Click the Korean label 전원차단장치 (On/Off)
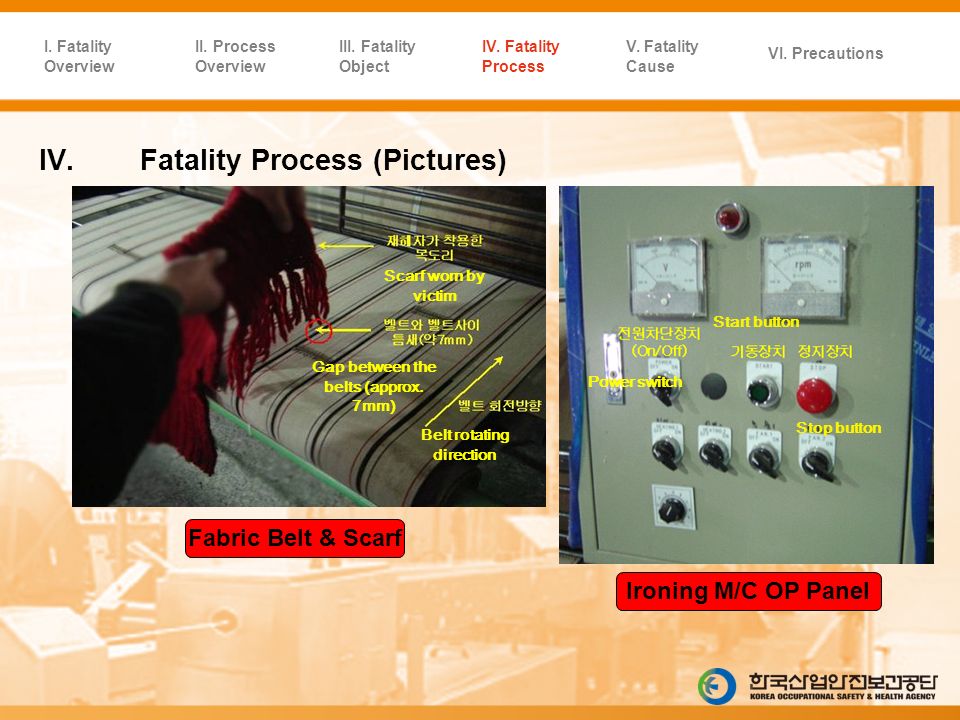Viewport: 960px width, 720px height. (x=658, y=342)
